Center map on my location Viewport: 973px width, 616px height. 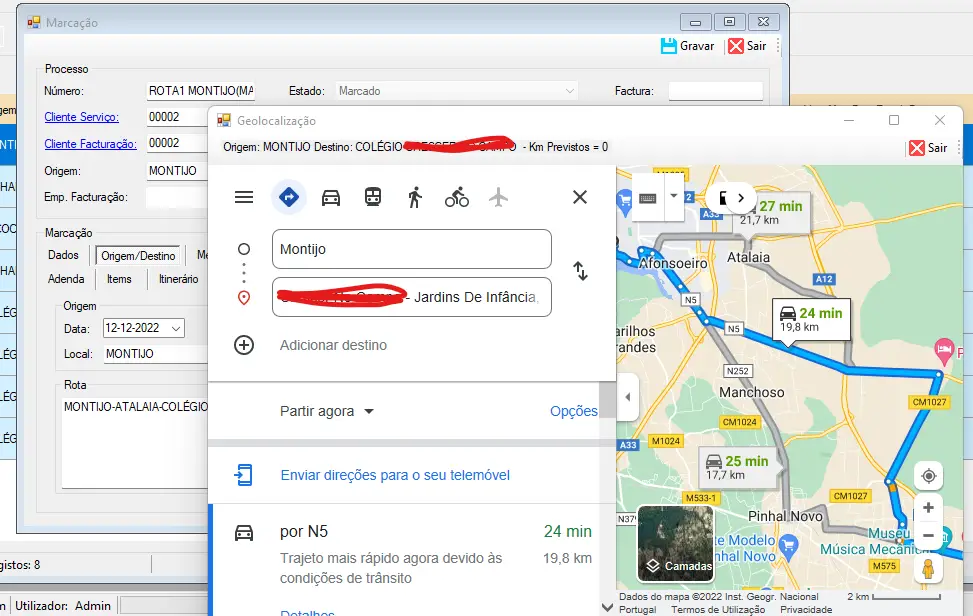coord(929,476)
